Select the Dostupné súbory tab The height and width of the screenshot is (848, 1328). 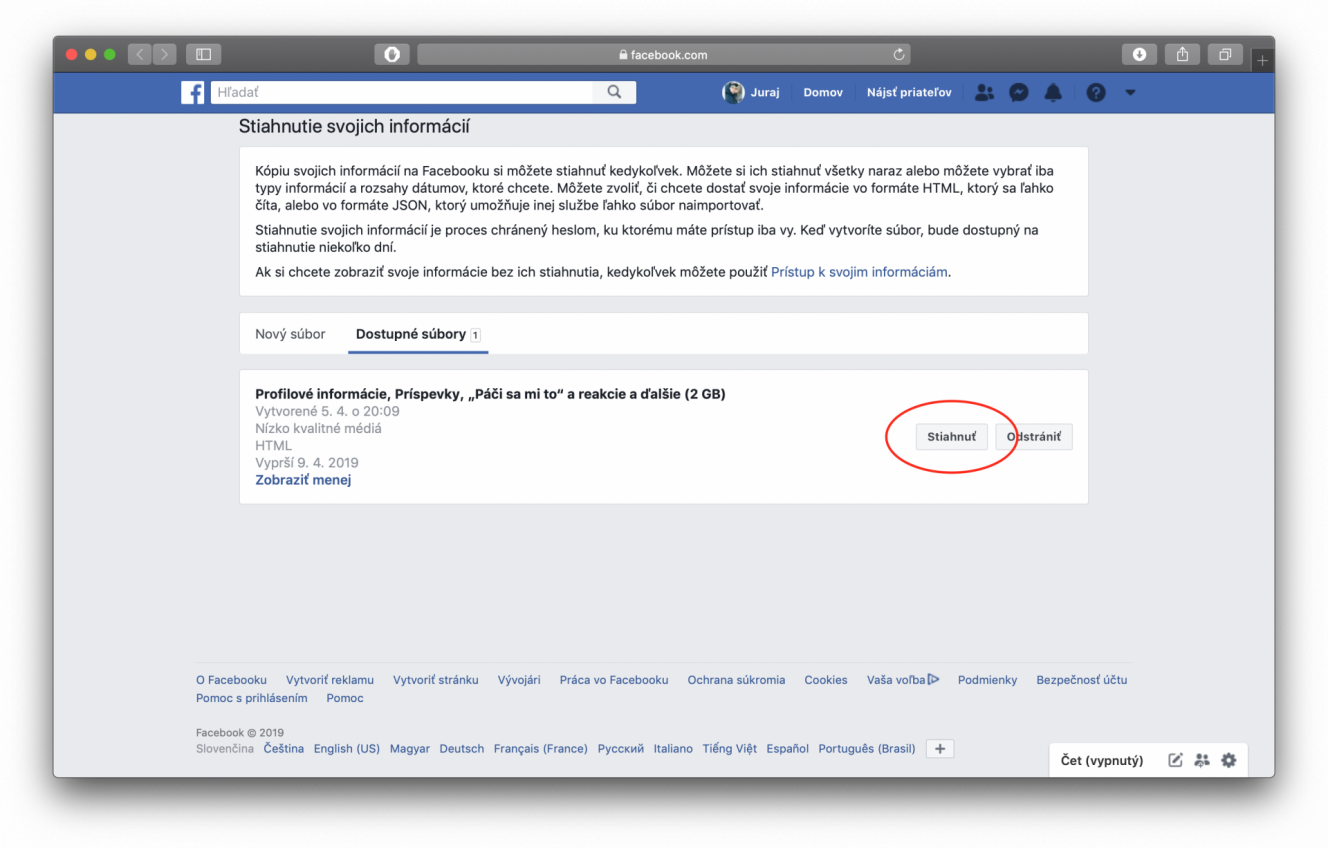point(418,334)
